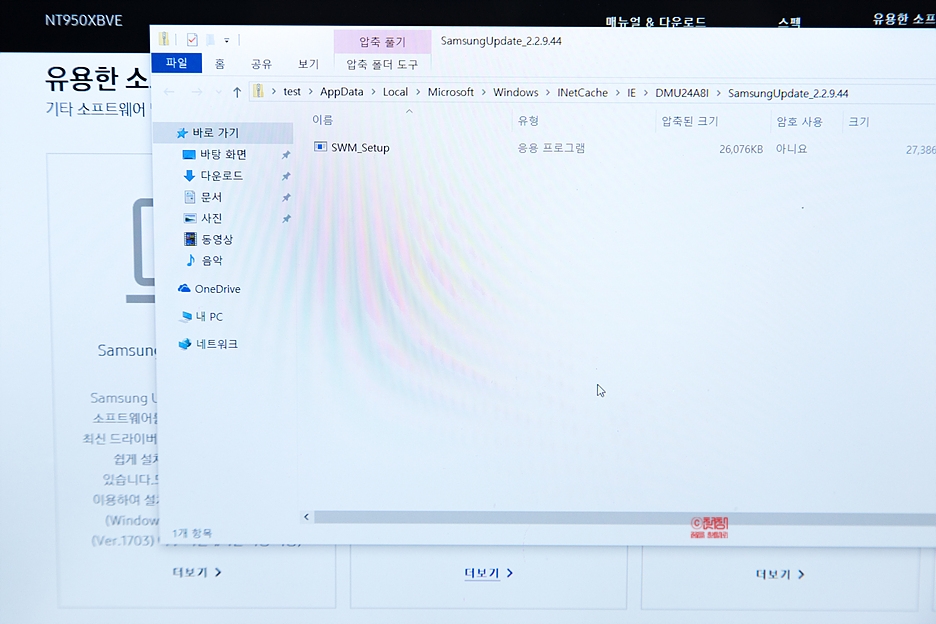
Task: Select DMU24A8I in the address breadcrumb
Action: 682,93
